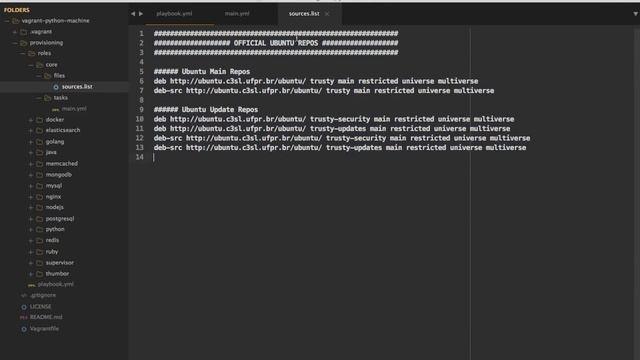
Task: Place cursor on "OFFICIAL UBUNTU REPOS" header text
Action: tap(276, 43)
